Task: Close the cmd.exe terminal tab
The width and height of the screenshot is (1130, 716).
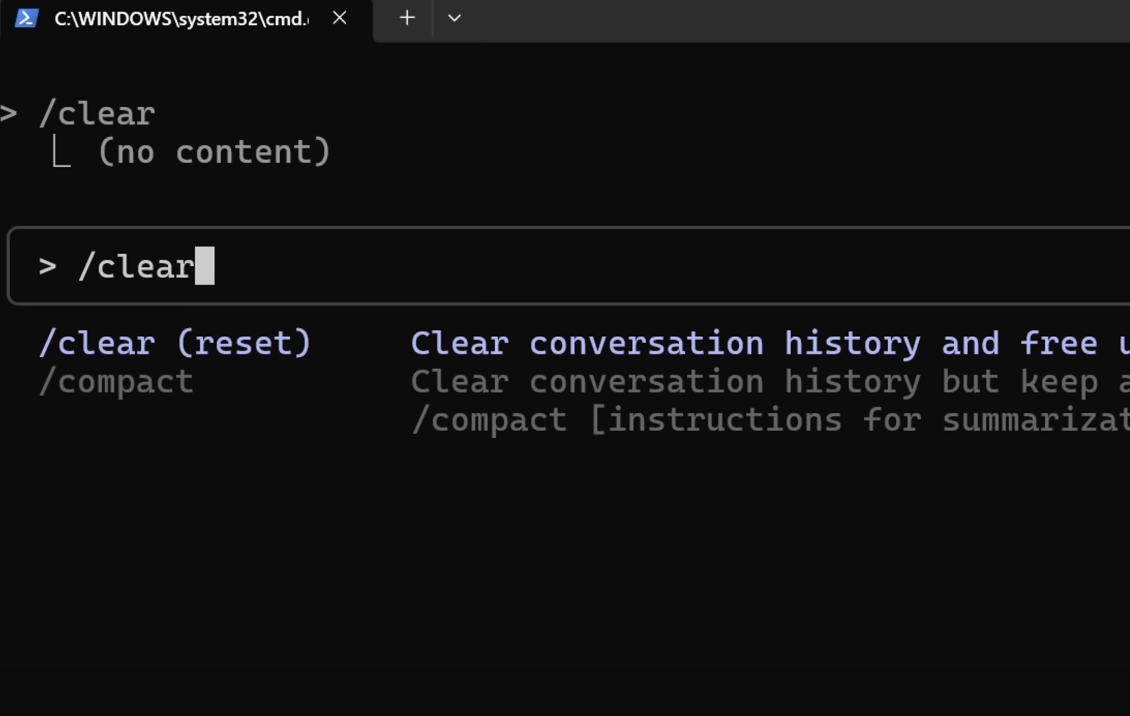Action: tap(340, 18)
